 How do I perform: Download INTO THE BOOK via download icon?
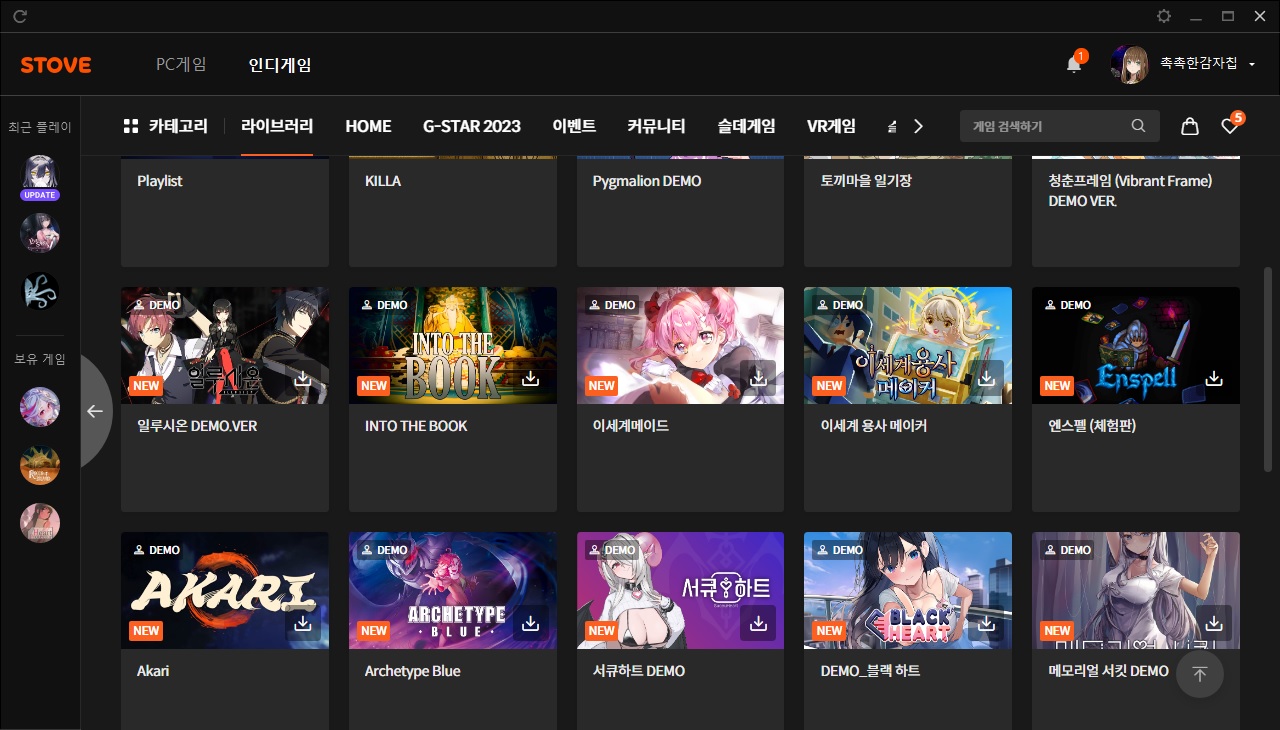point(530,378)
